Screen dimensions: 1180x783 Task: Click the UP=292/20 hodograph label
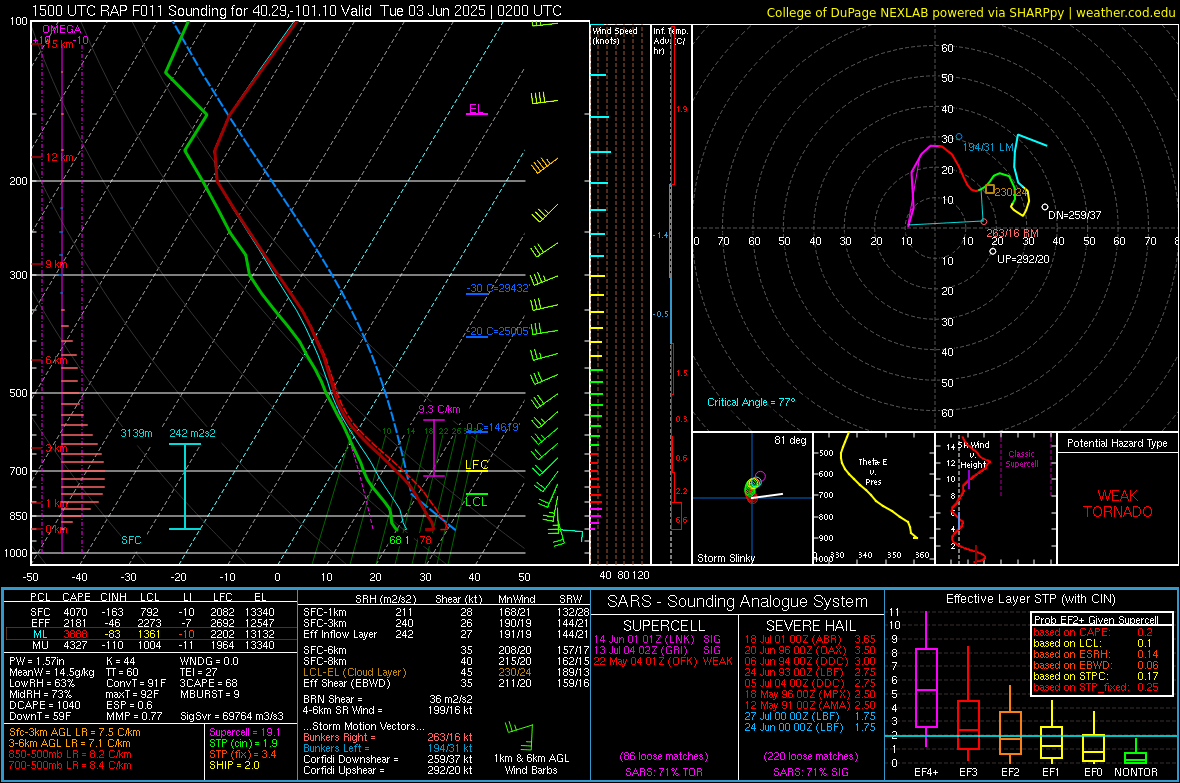tap(1023, 259)
